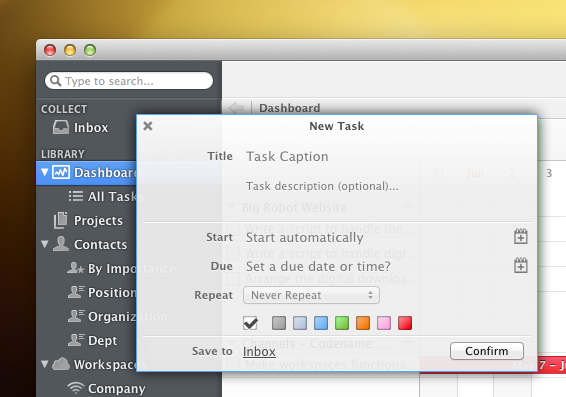The width and height of the screenshot is (566, 397).
Task: Close the New Task dialog with X
Action: coord(148,126)
